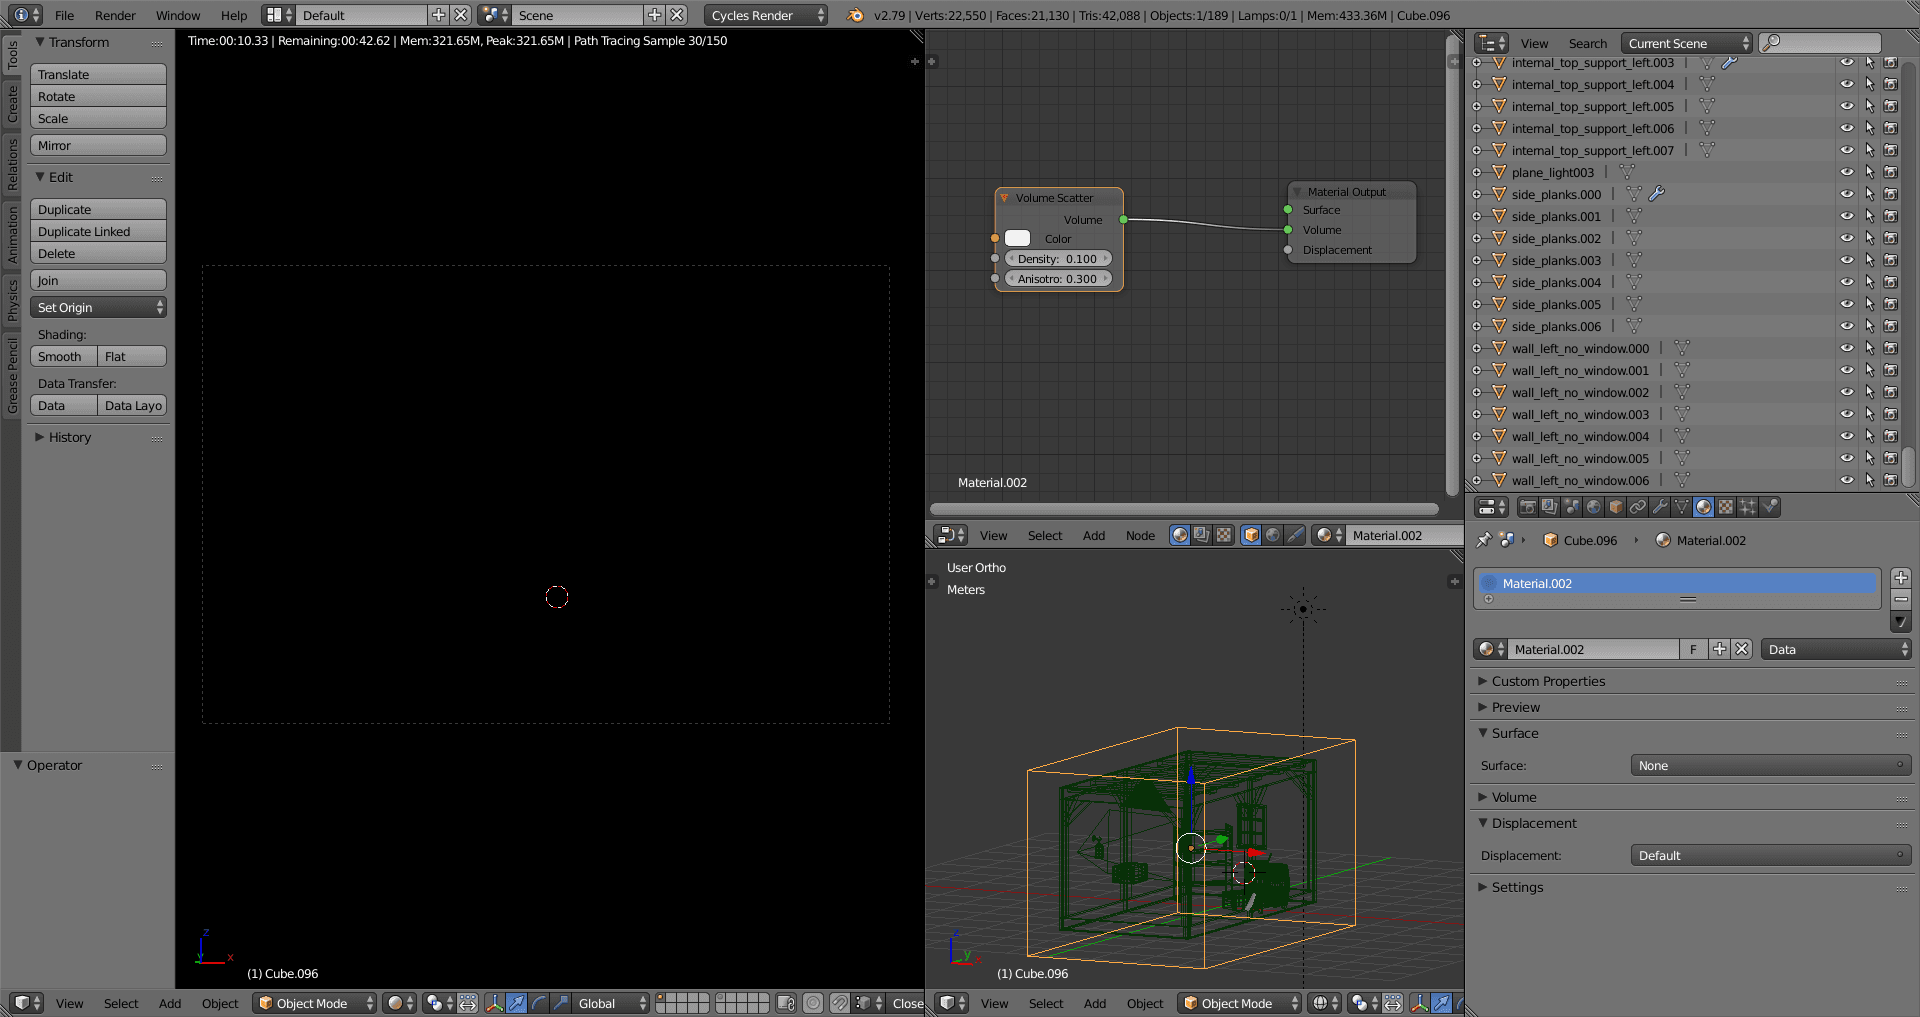Click the Duplicate Linked button

[x=98, y=232]
